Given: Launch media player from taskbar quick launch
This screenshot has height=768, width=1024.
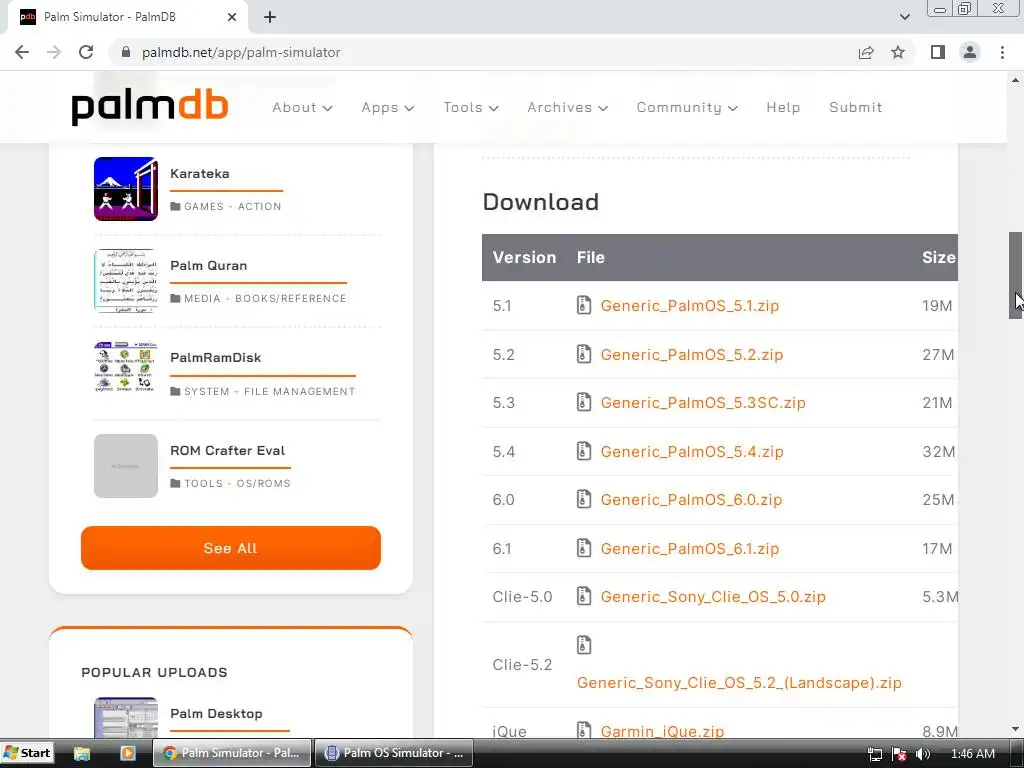Looking at the screenshot, I should coord(127,753).
